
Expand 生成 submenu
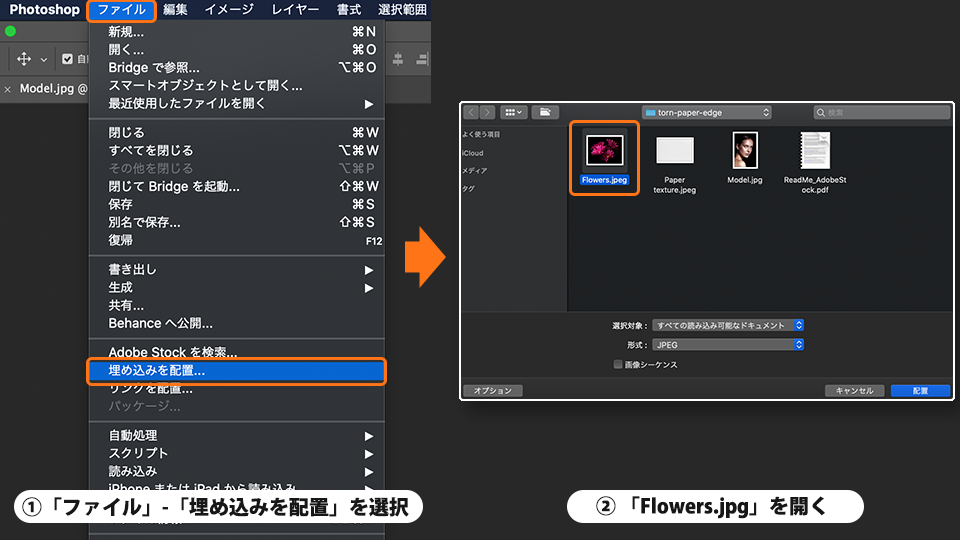click(237, 287)
